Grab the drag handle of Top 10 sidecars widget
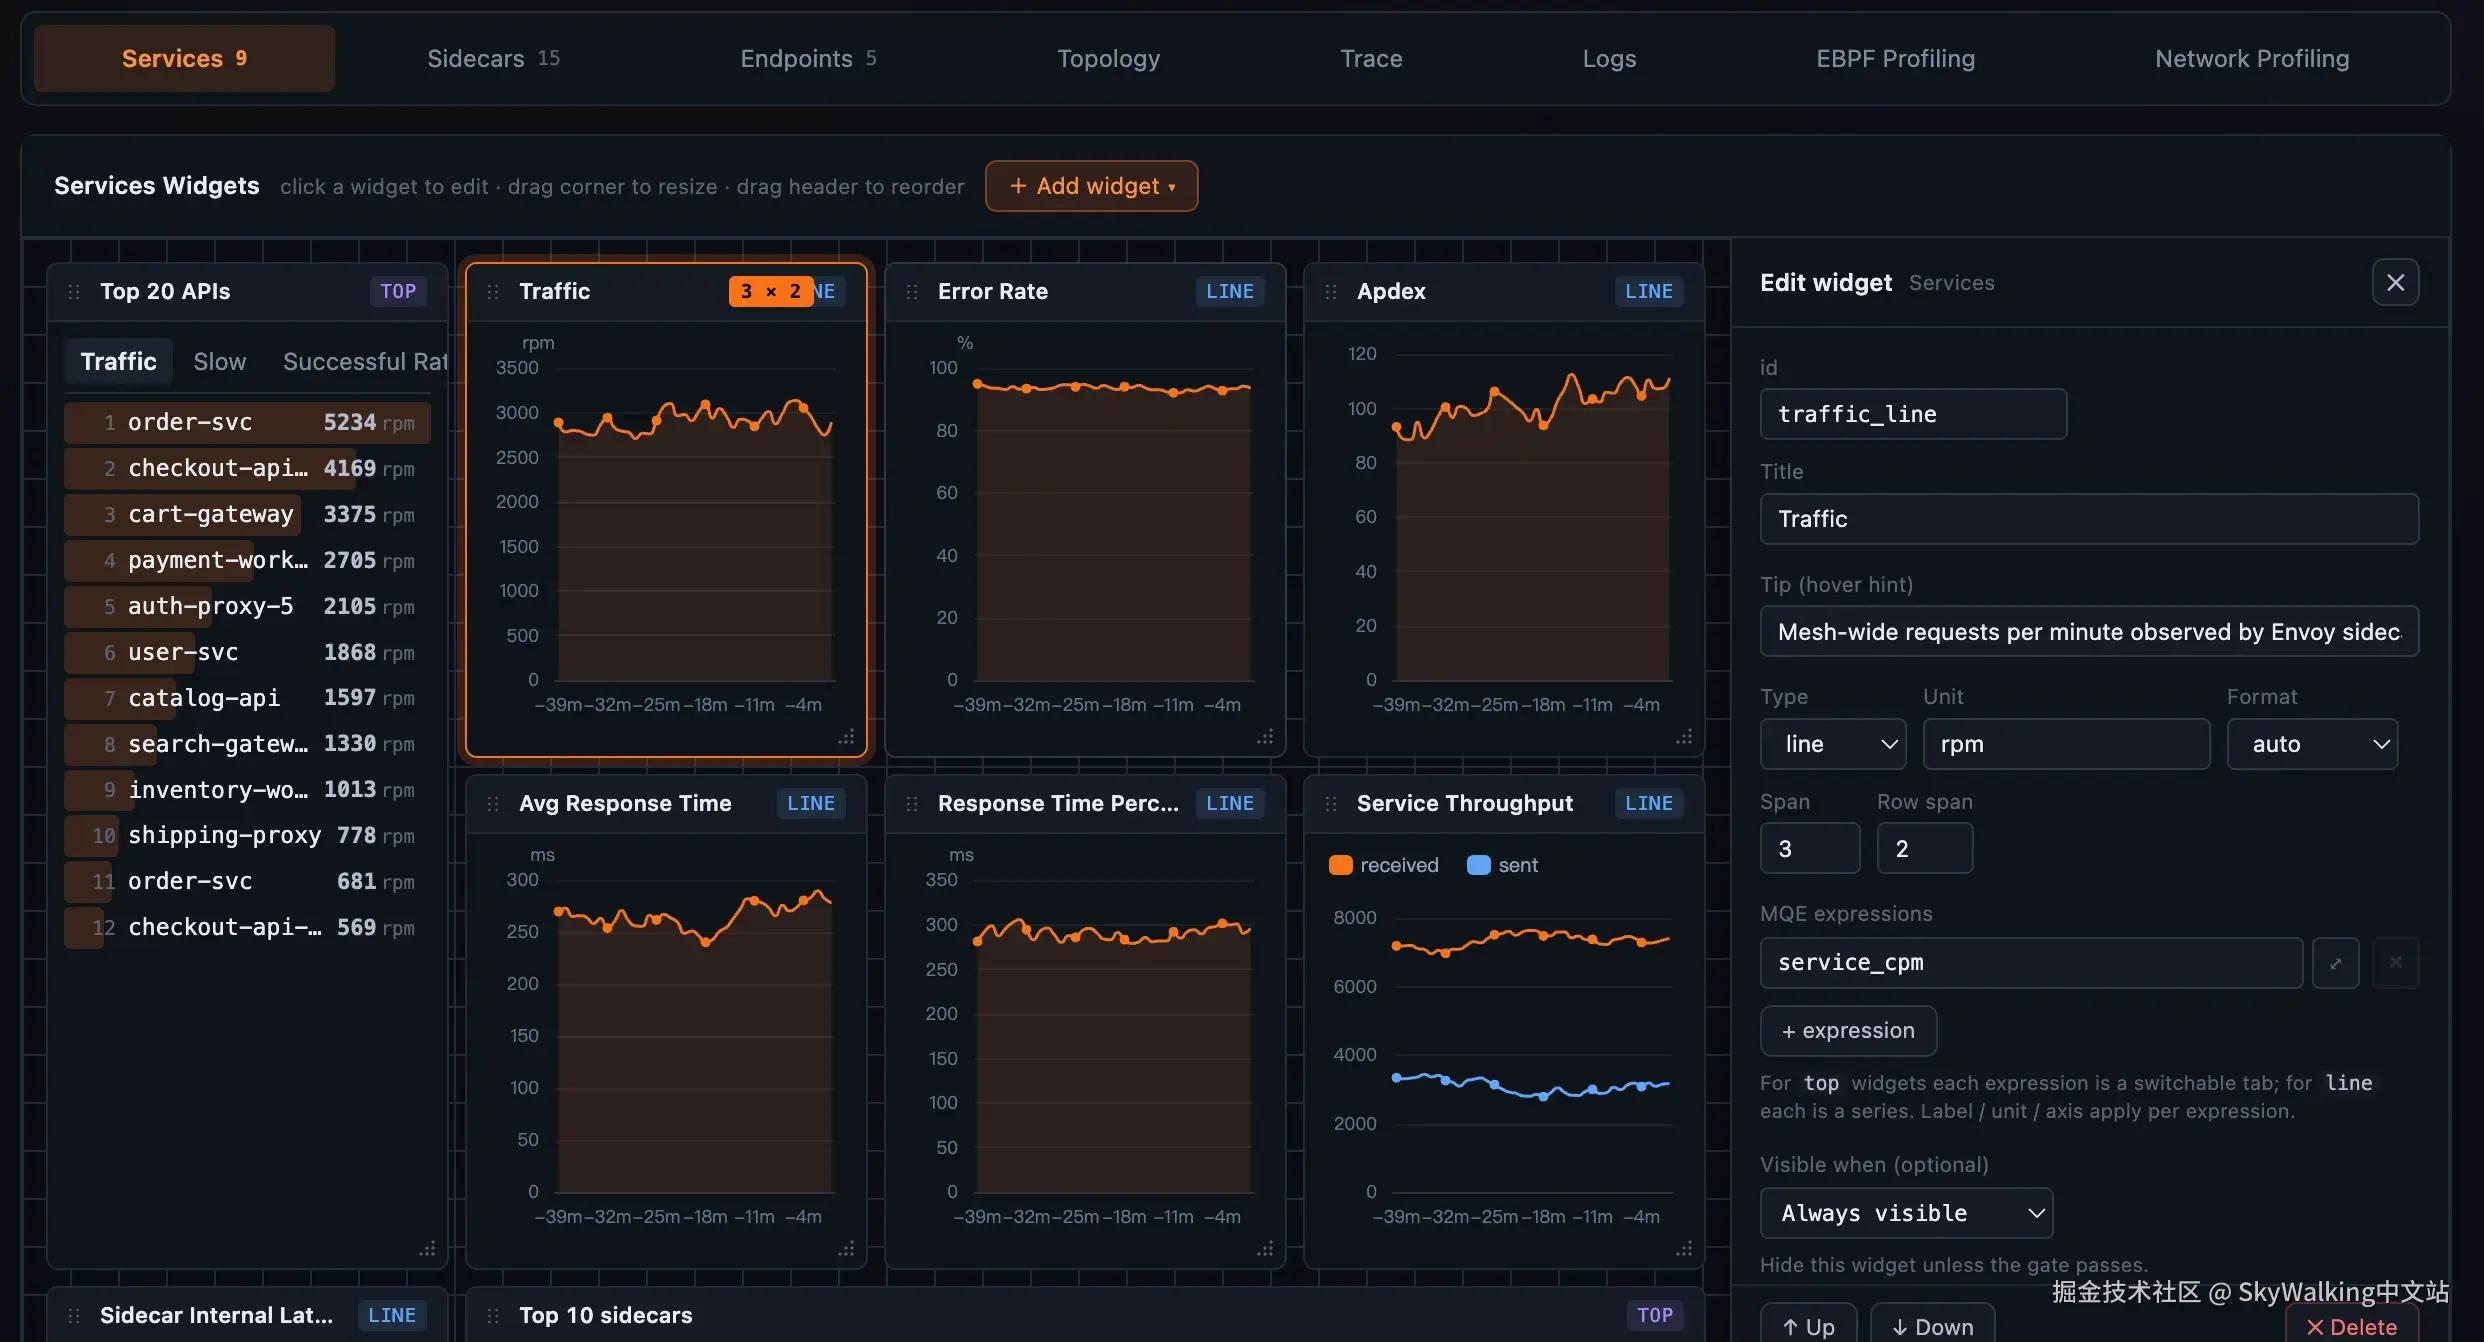This screenshot has width=2484, height=1342. pyautogui.click(x=493, y=1316)
